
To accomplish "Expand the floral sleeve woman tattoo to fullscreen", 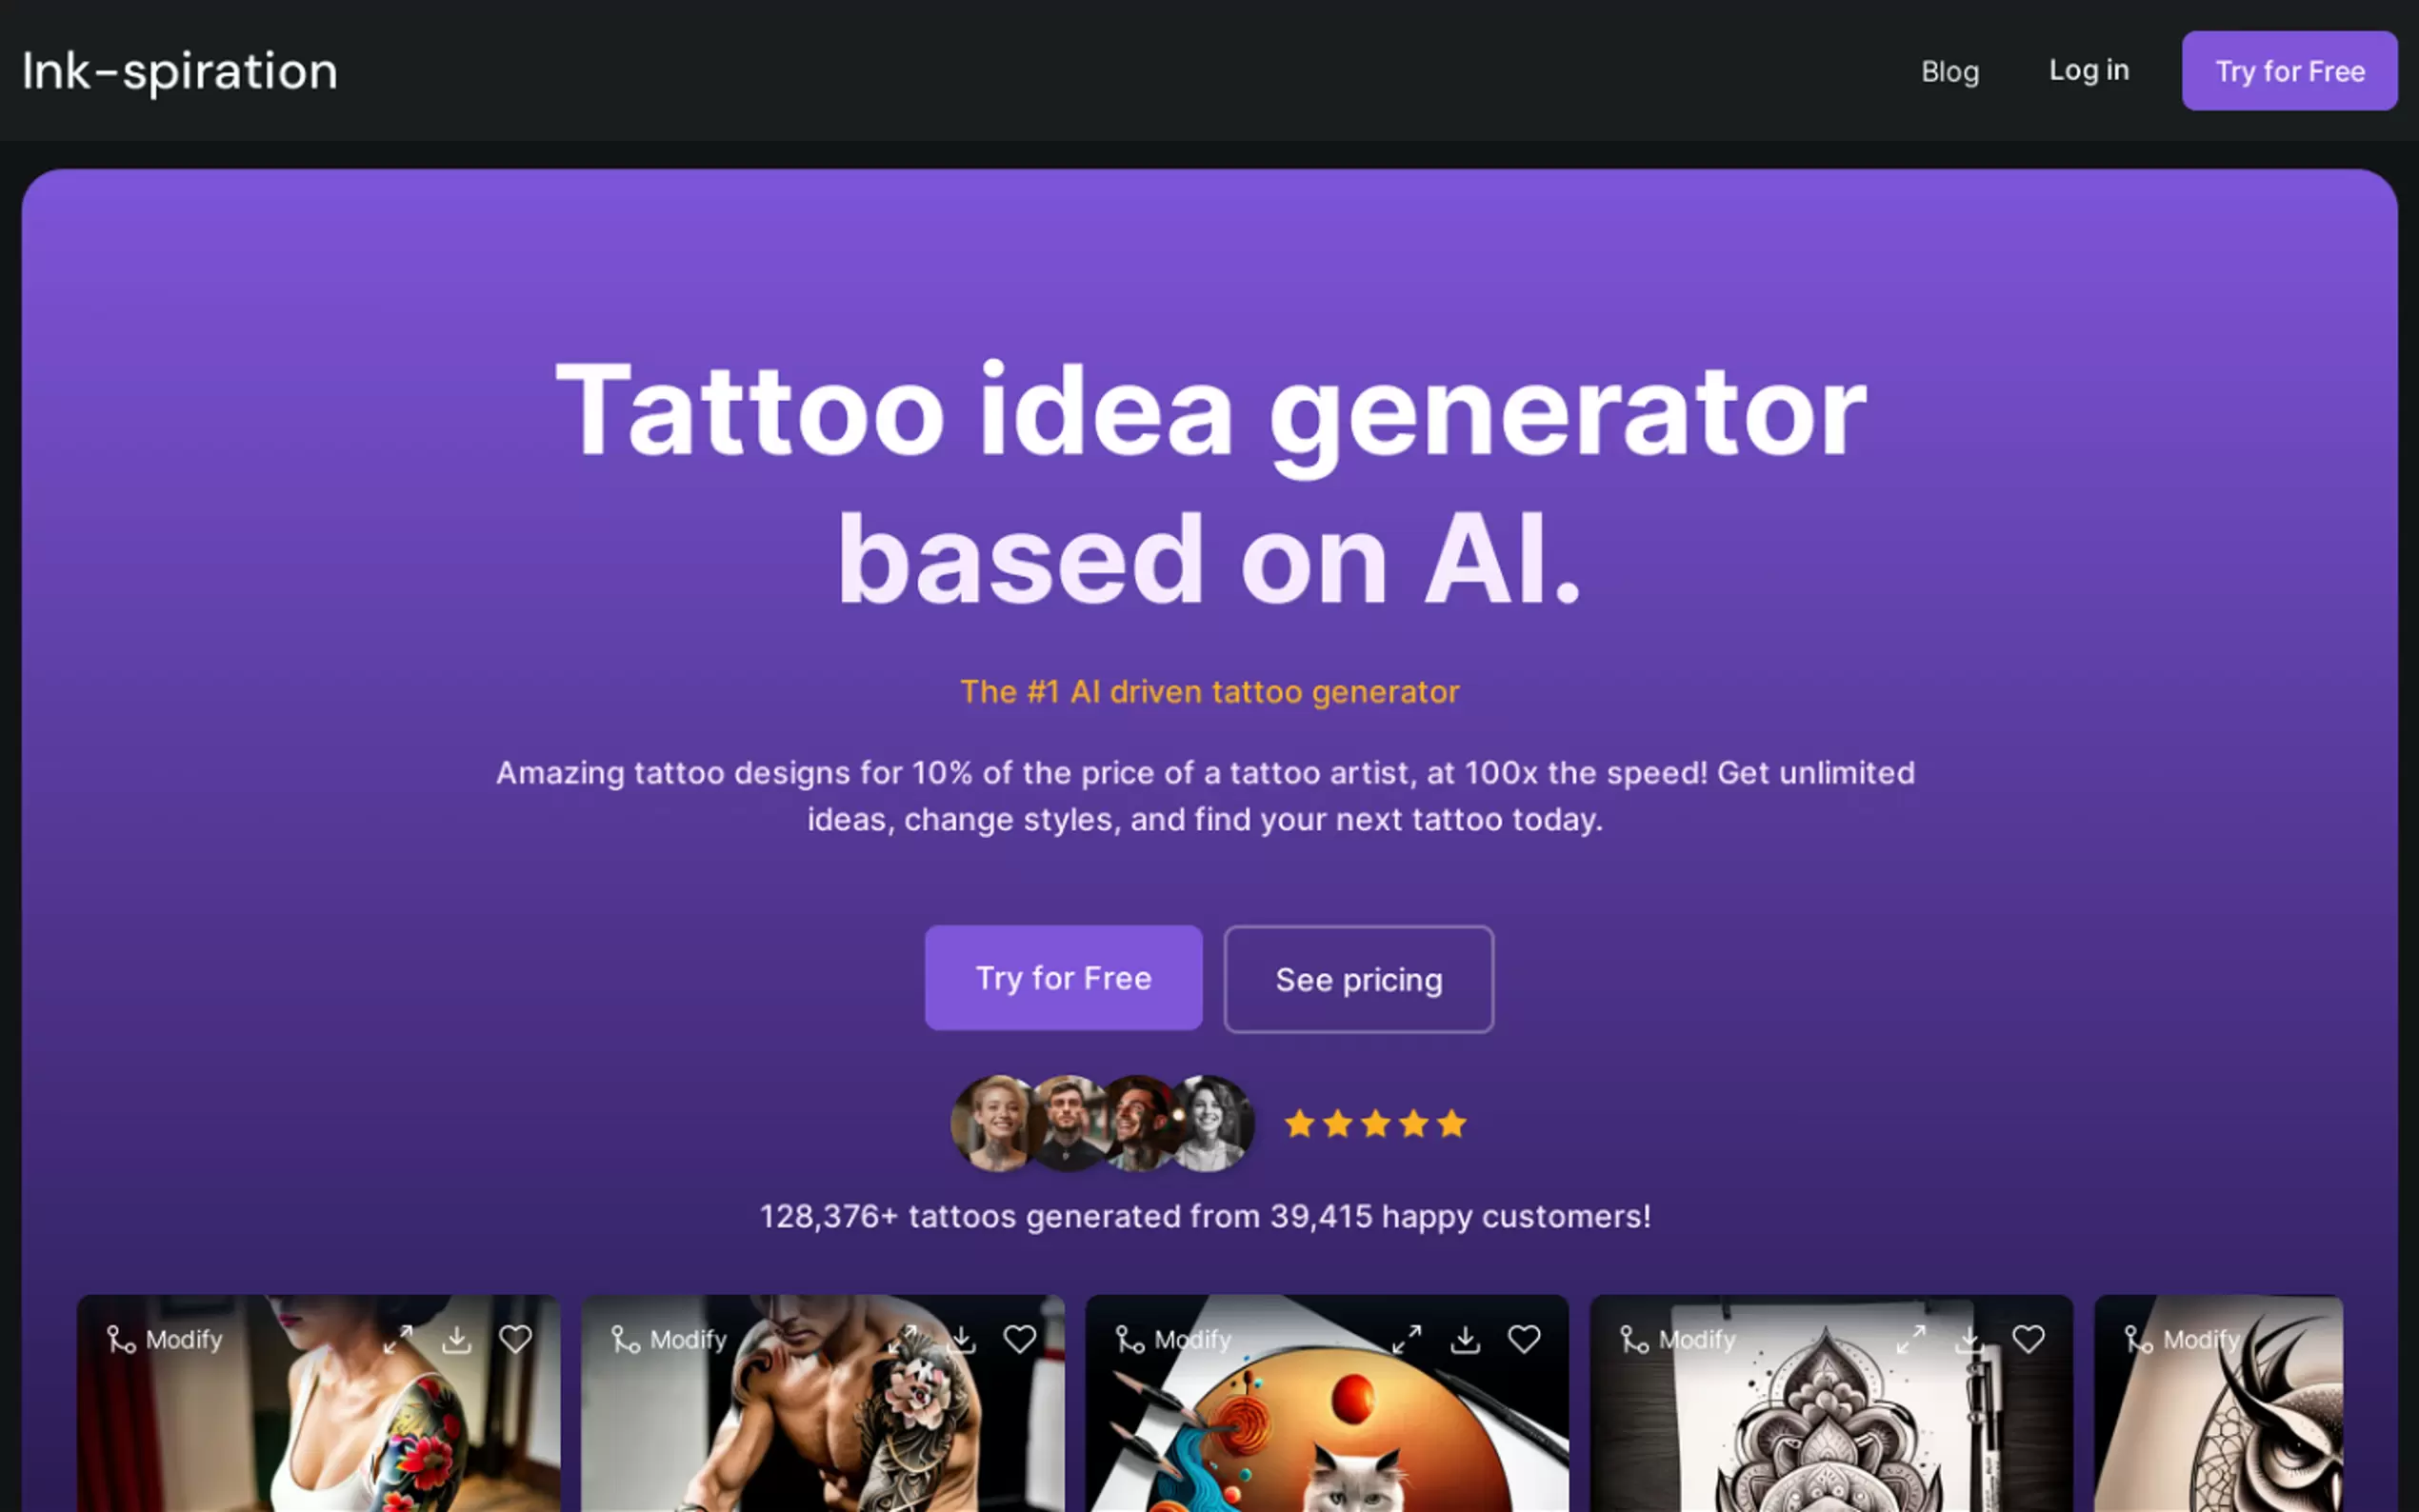I will (x=398, y=1338).
